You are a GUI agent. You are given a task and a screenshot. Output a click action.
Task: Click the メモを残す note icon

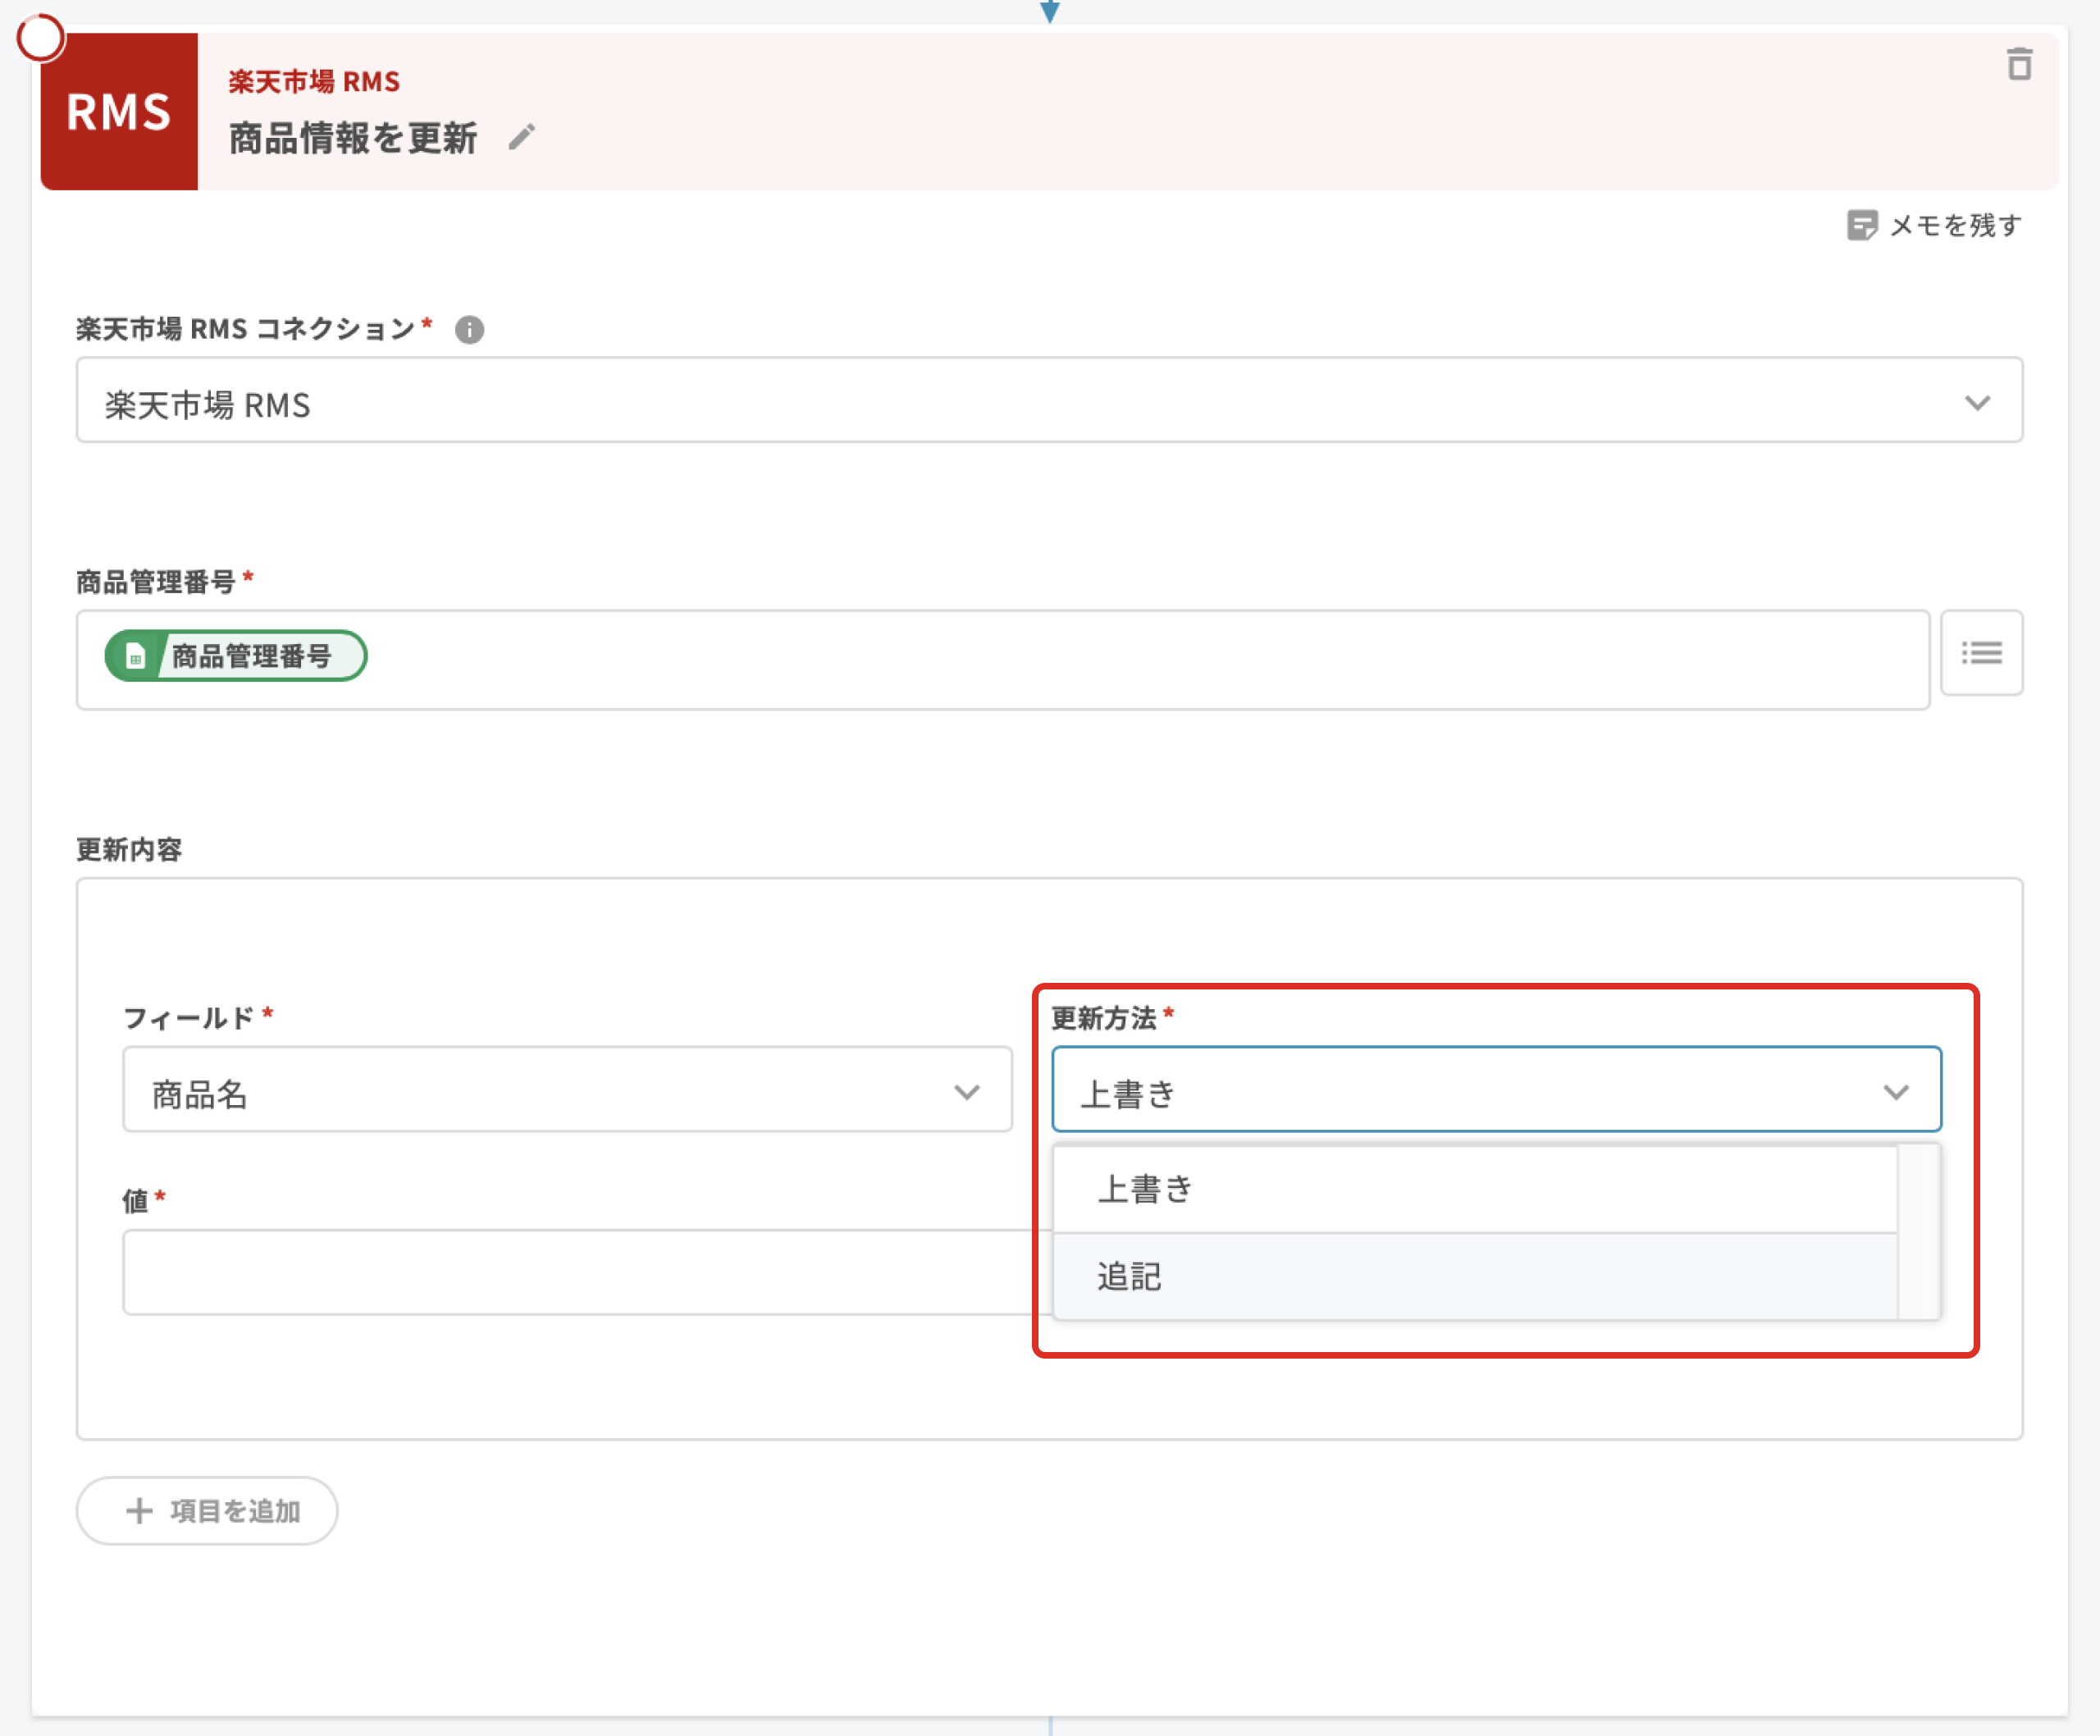1861,225
